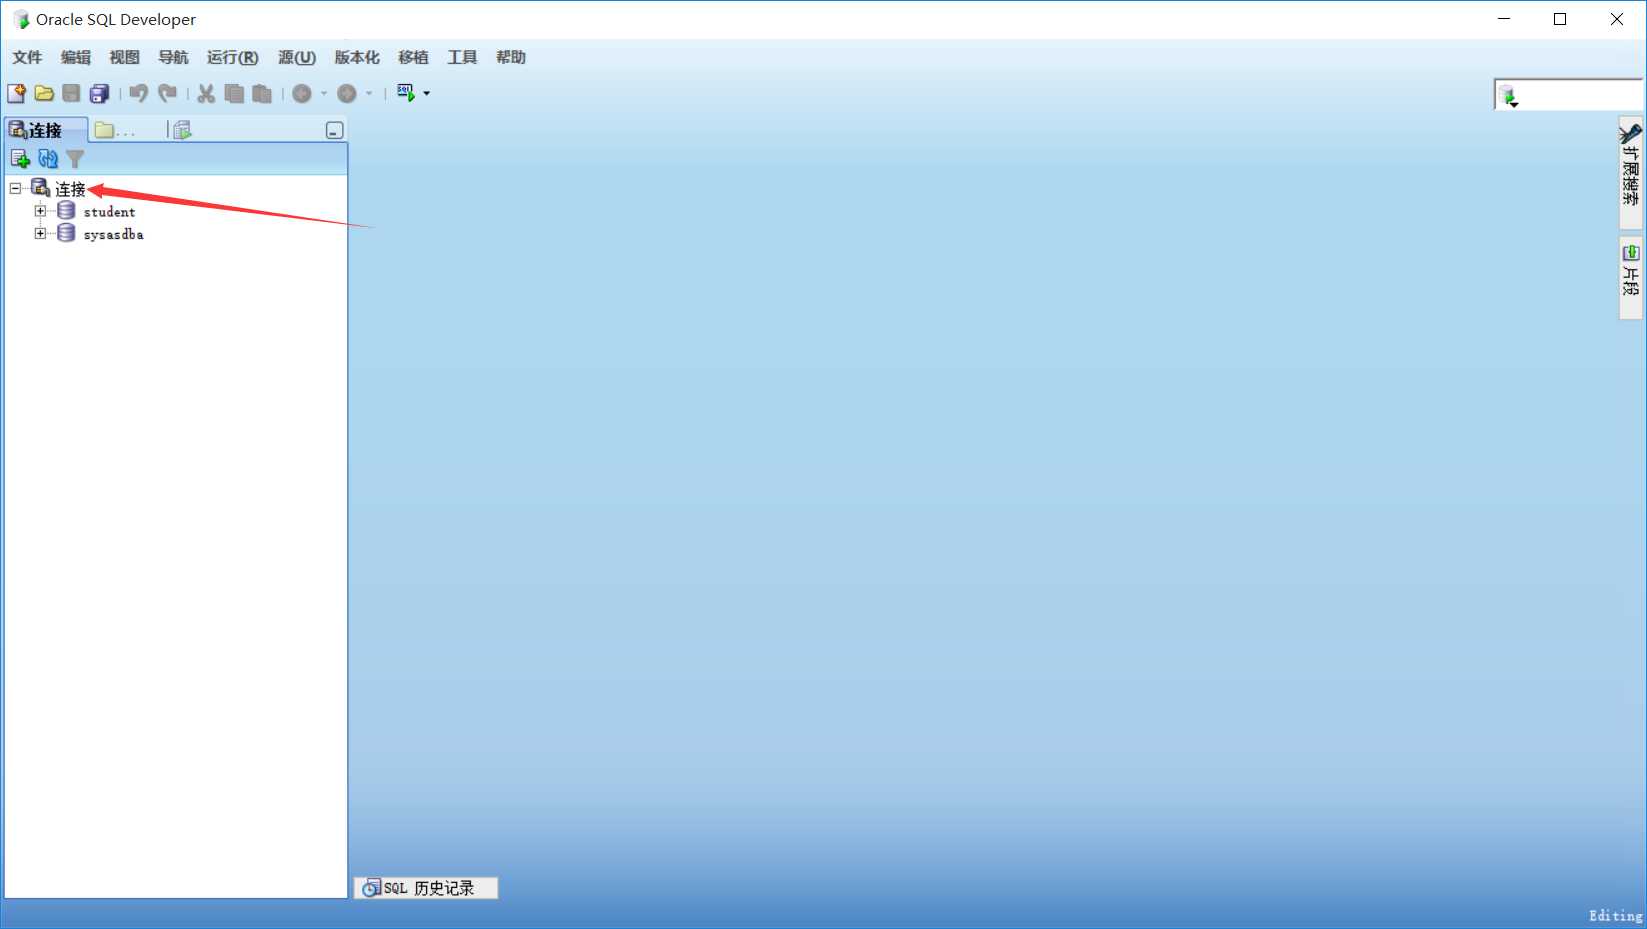Click the sysasdba database icon

point(66,233)
